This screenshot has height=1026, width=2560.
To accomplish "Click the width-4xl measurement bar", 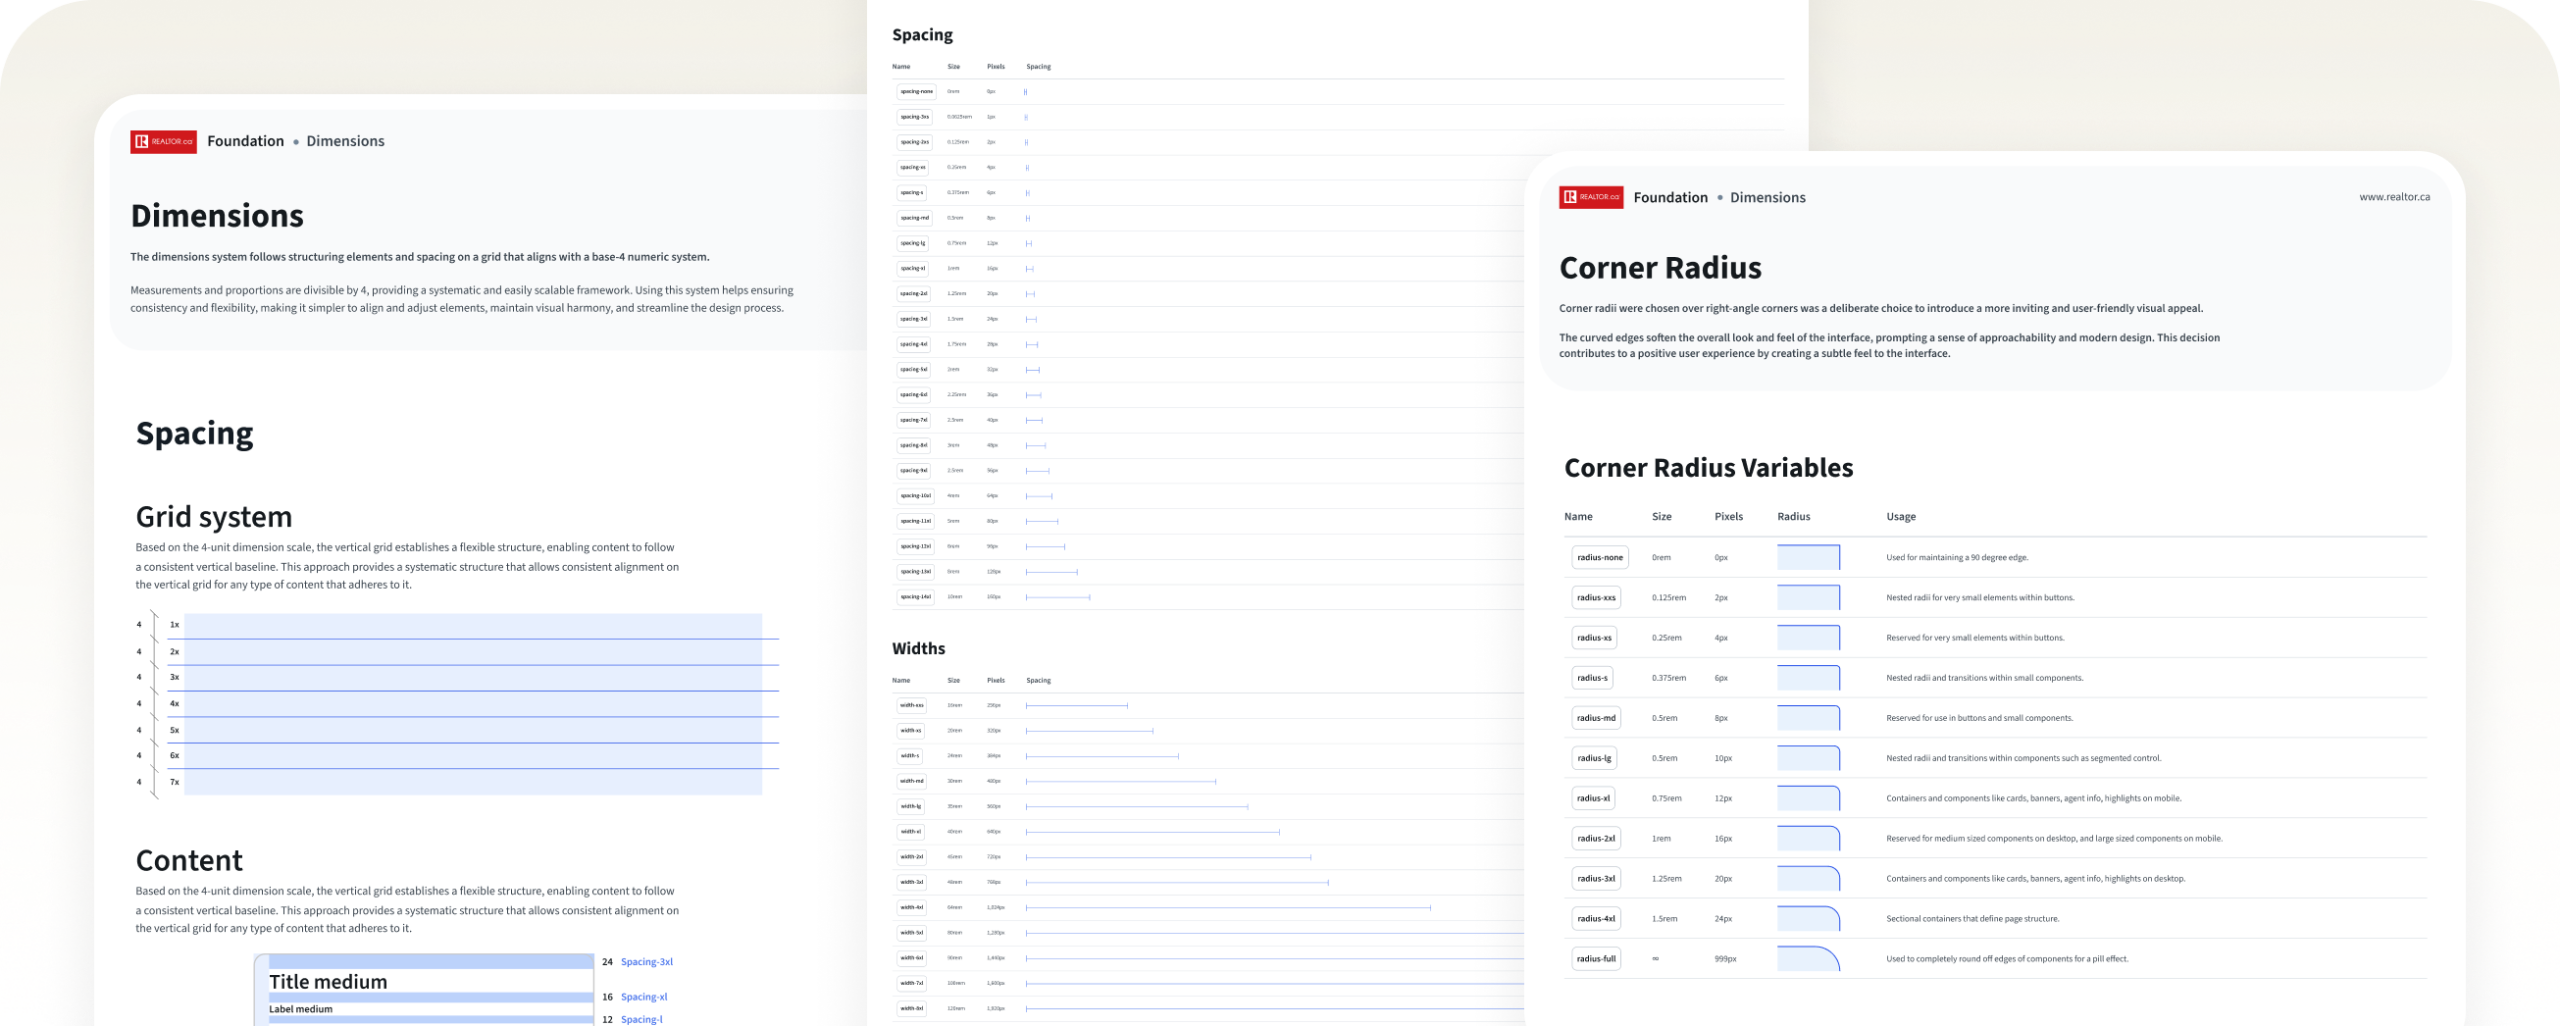I will (1228, 908).
